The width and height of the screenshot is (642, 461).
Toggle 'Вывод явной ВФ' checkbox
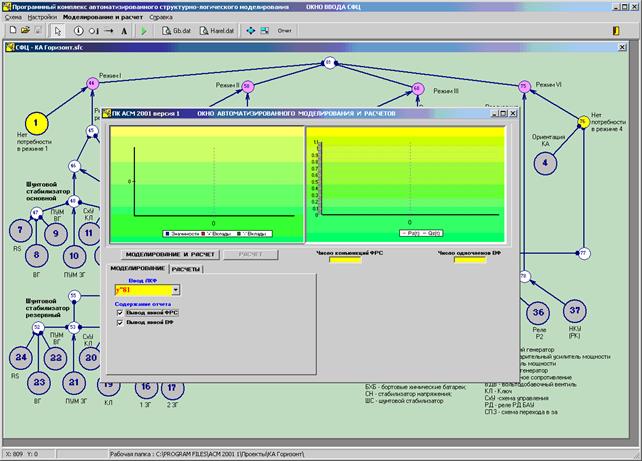point(120,323)
